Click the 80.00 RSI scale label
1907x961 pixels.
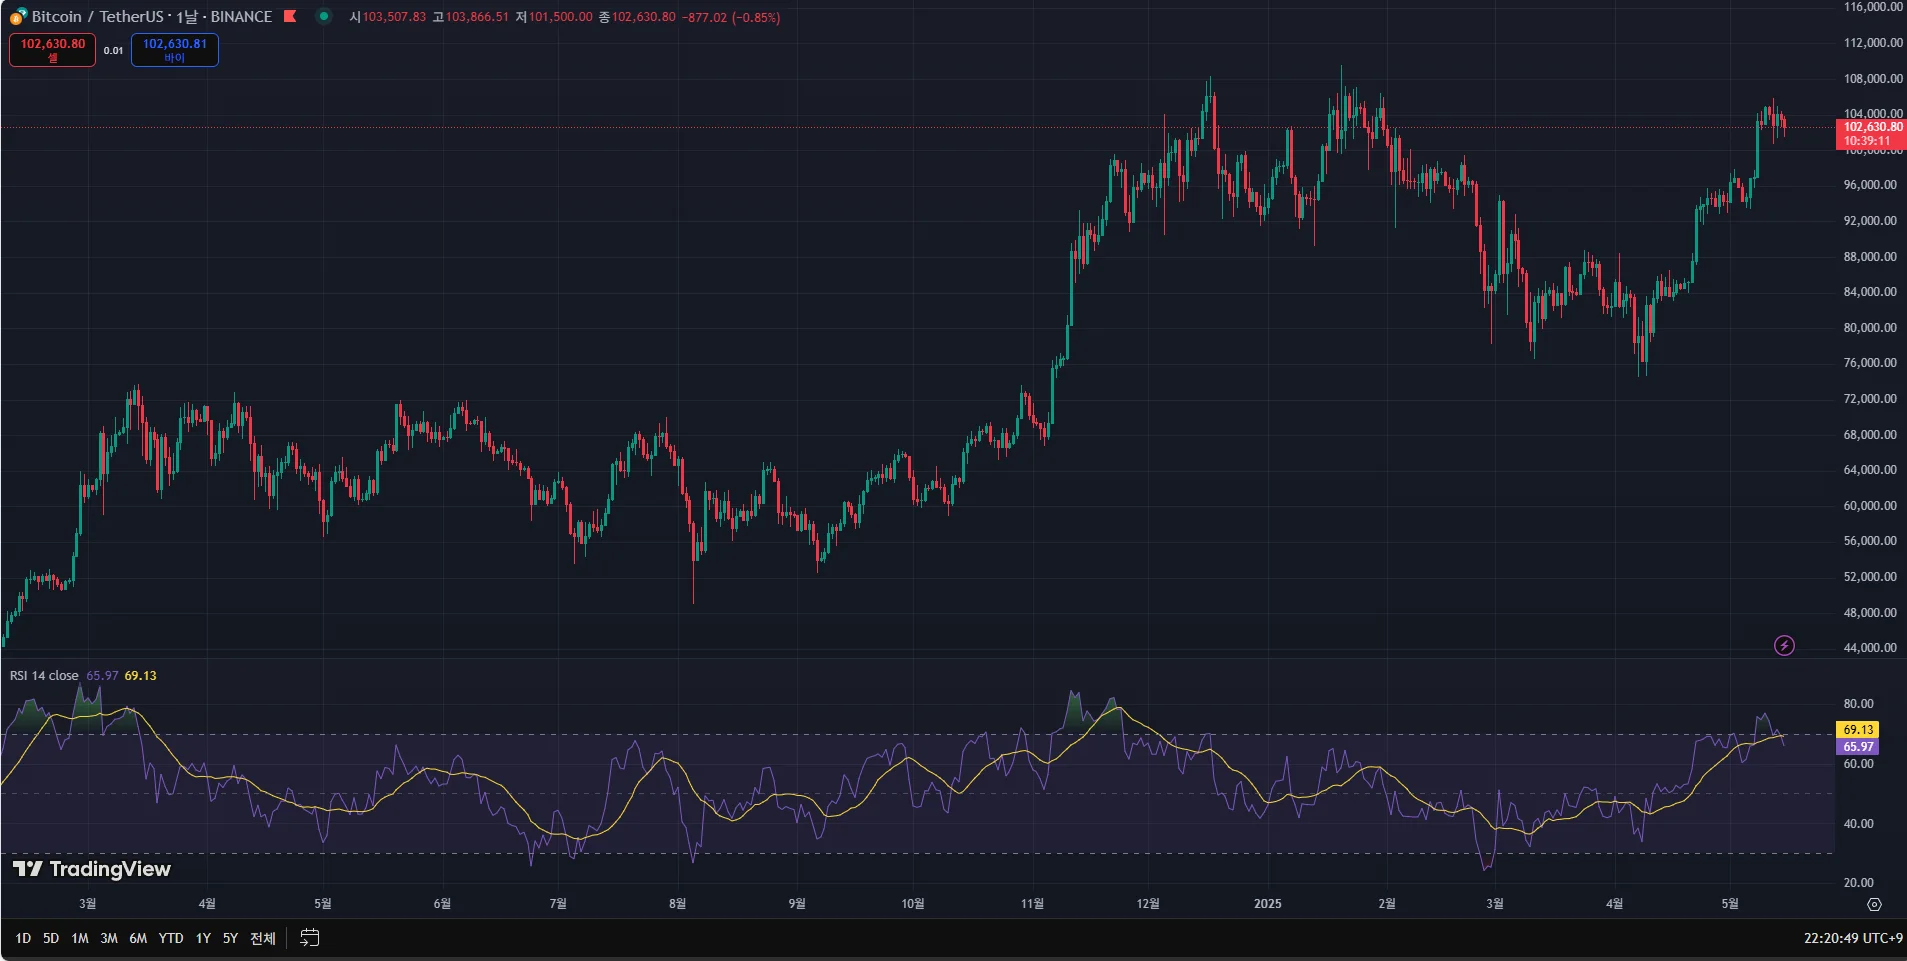pos(1858,704)
